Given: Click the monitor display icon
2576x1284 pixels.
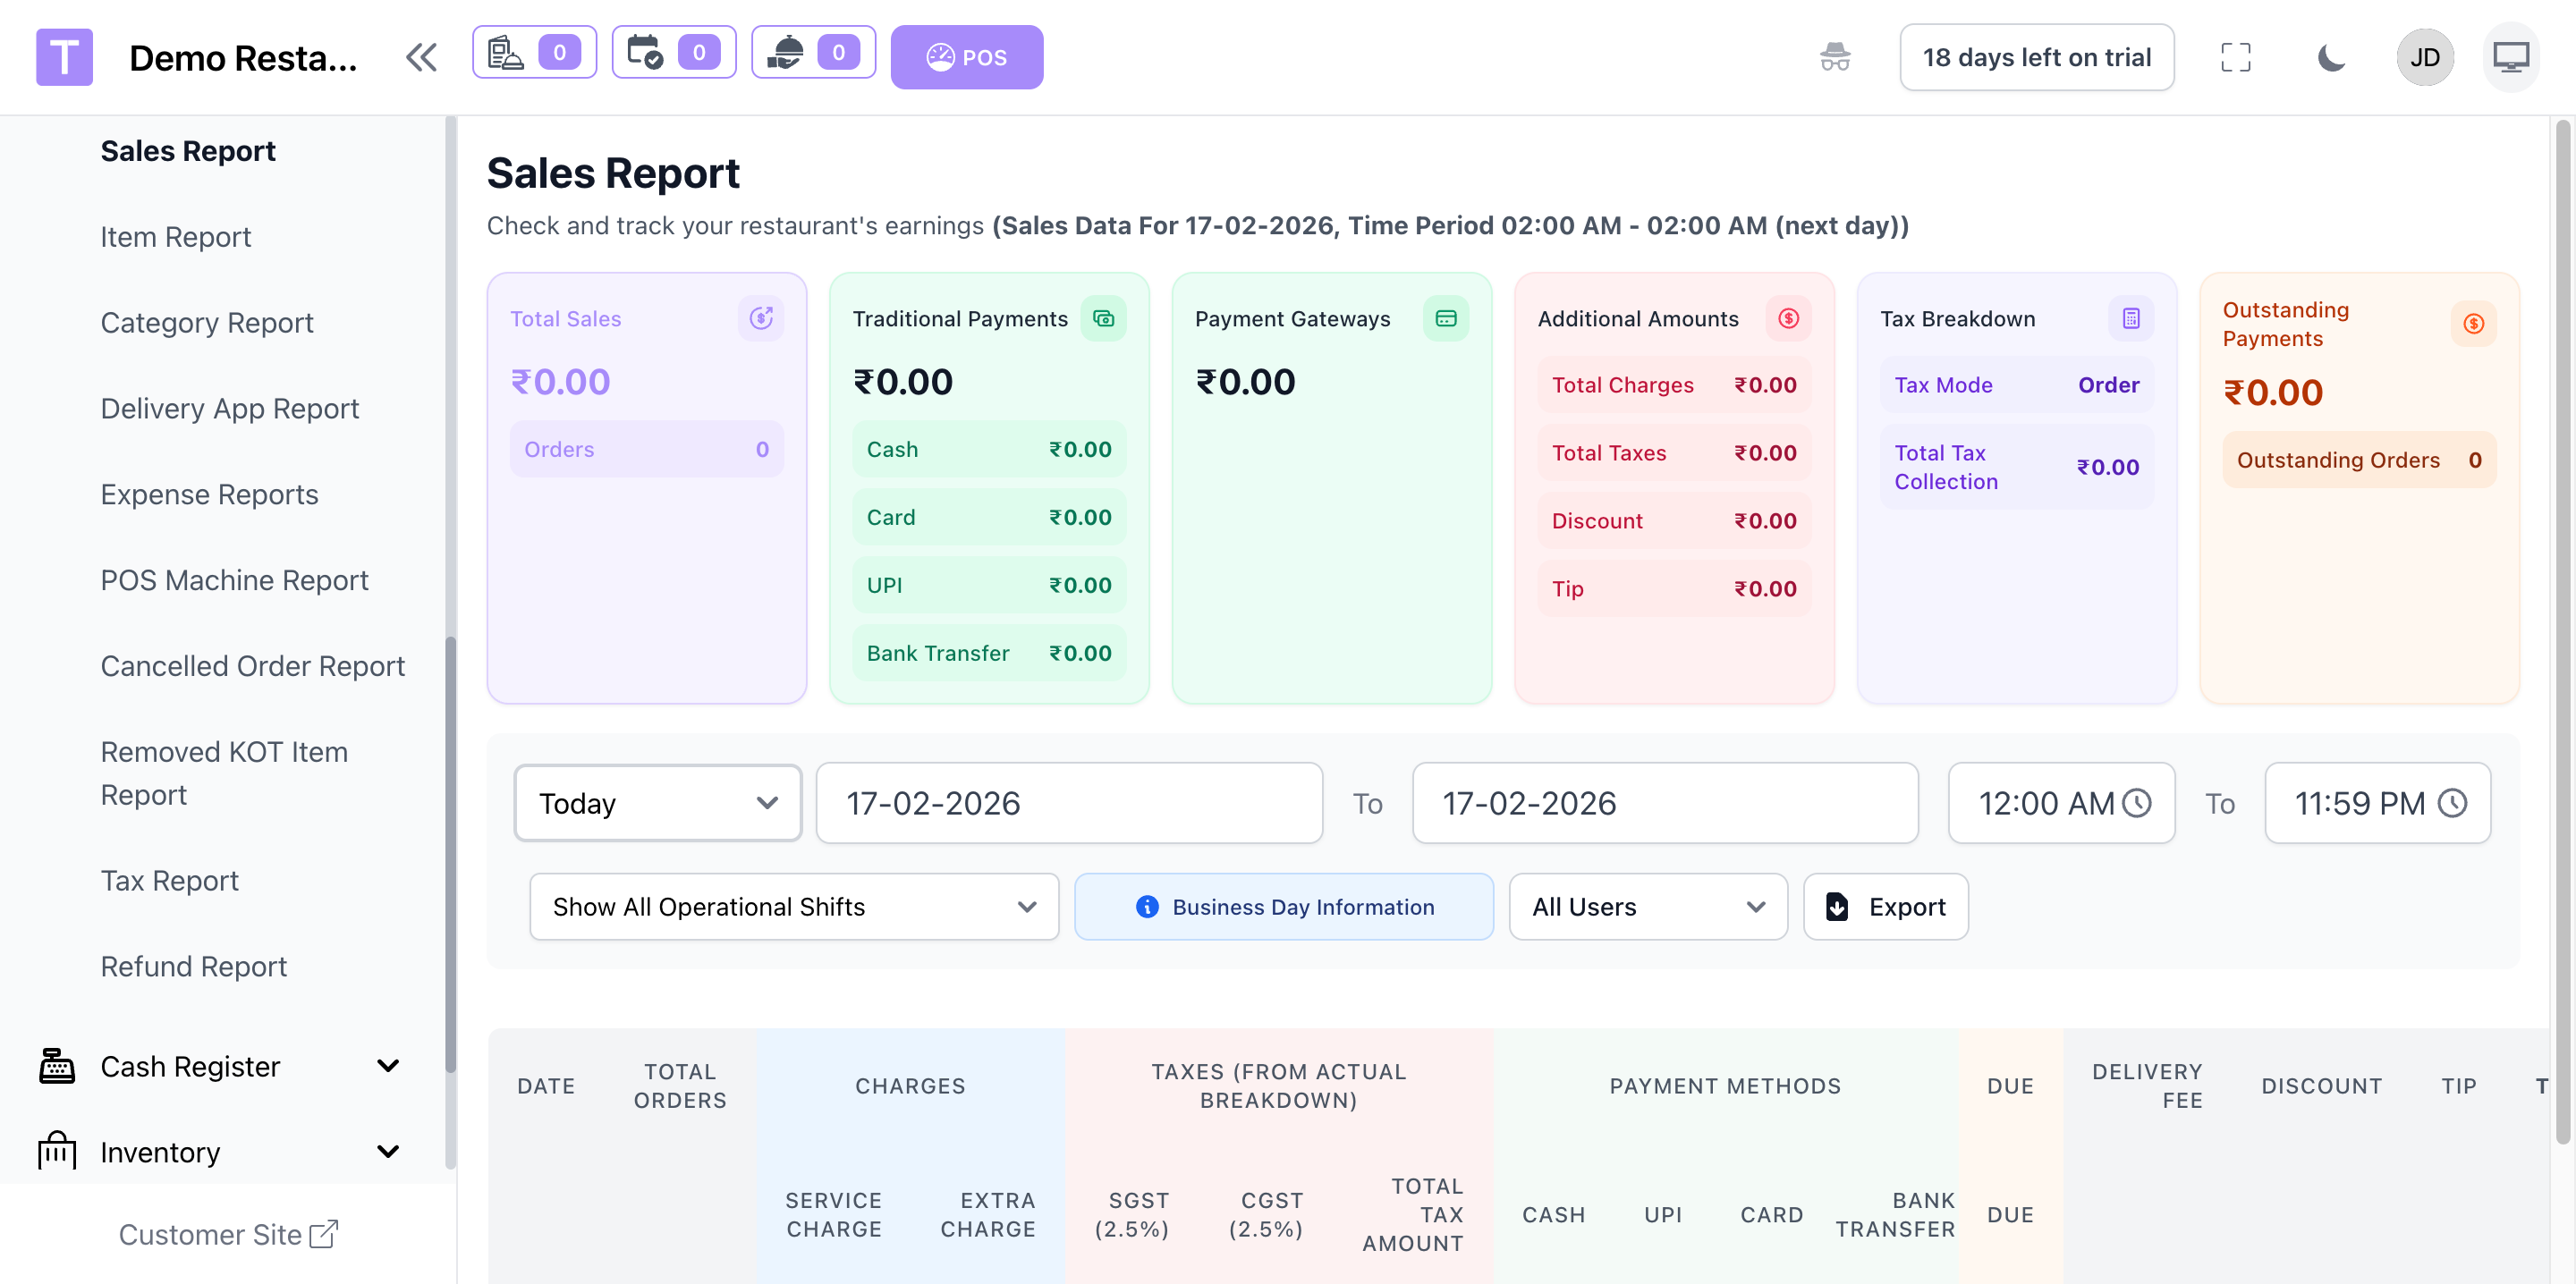Looking at the screenshot, I should (2510, 57).
